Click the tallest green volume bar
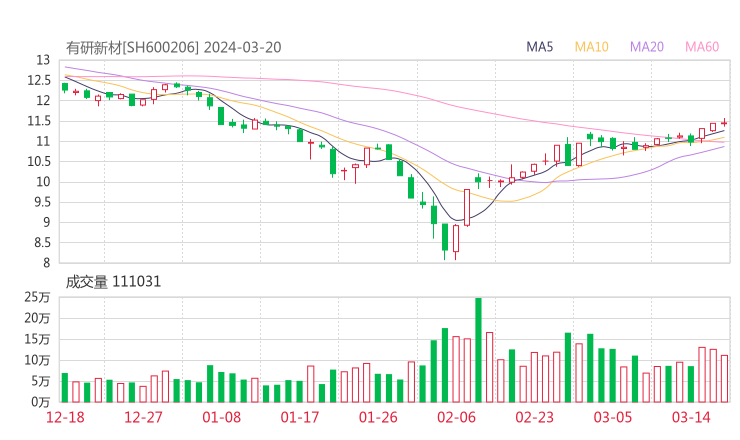The width and height of the screenshot is (740, 440). pyautogui.click(x=478, y=350)
